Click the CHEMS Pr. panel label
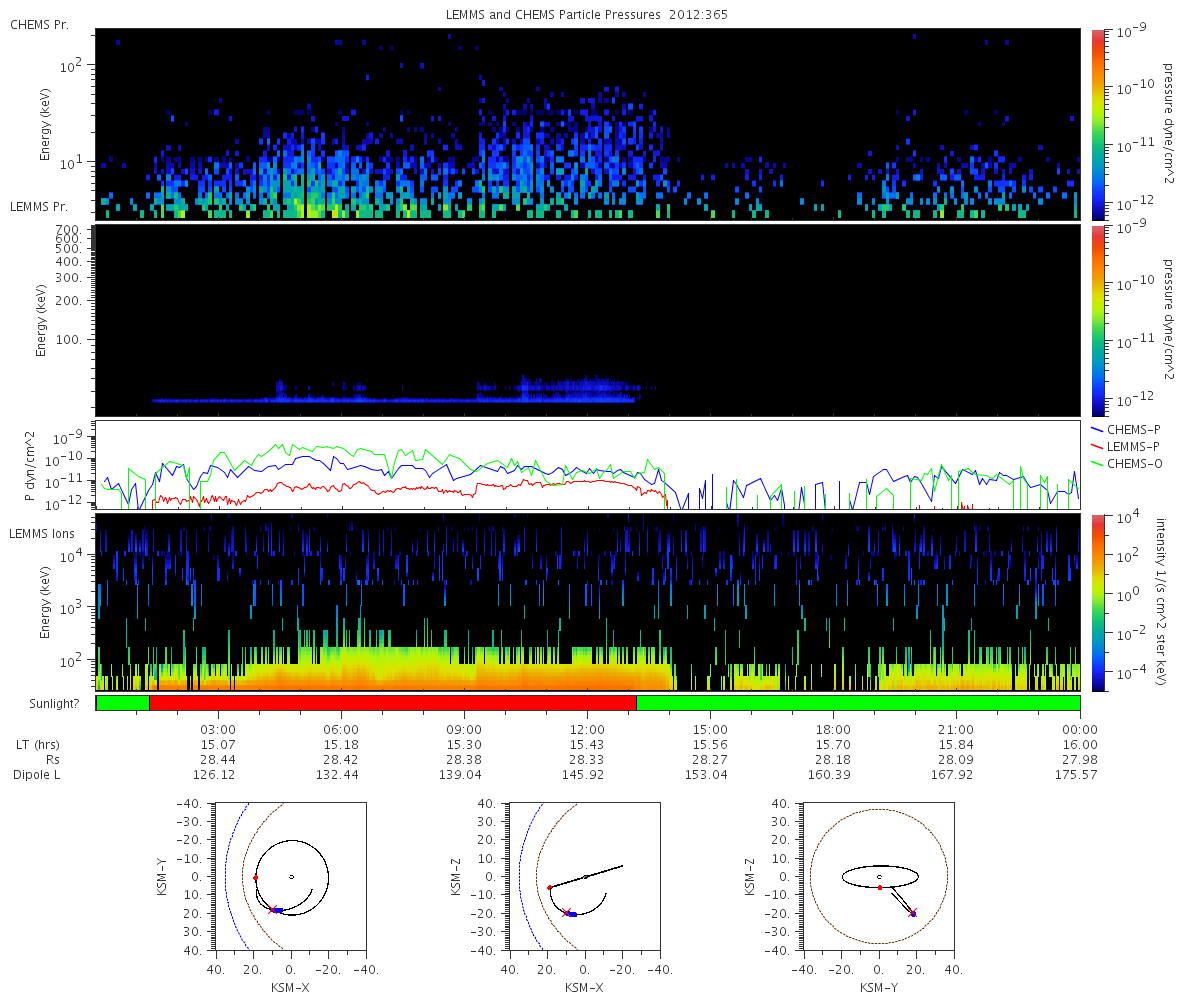 38,25
